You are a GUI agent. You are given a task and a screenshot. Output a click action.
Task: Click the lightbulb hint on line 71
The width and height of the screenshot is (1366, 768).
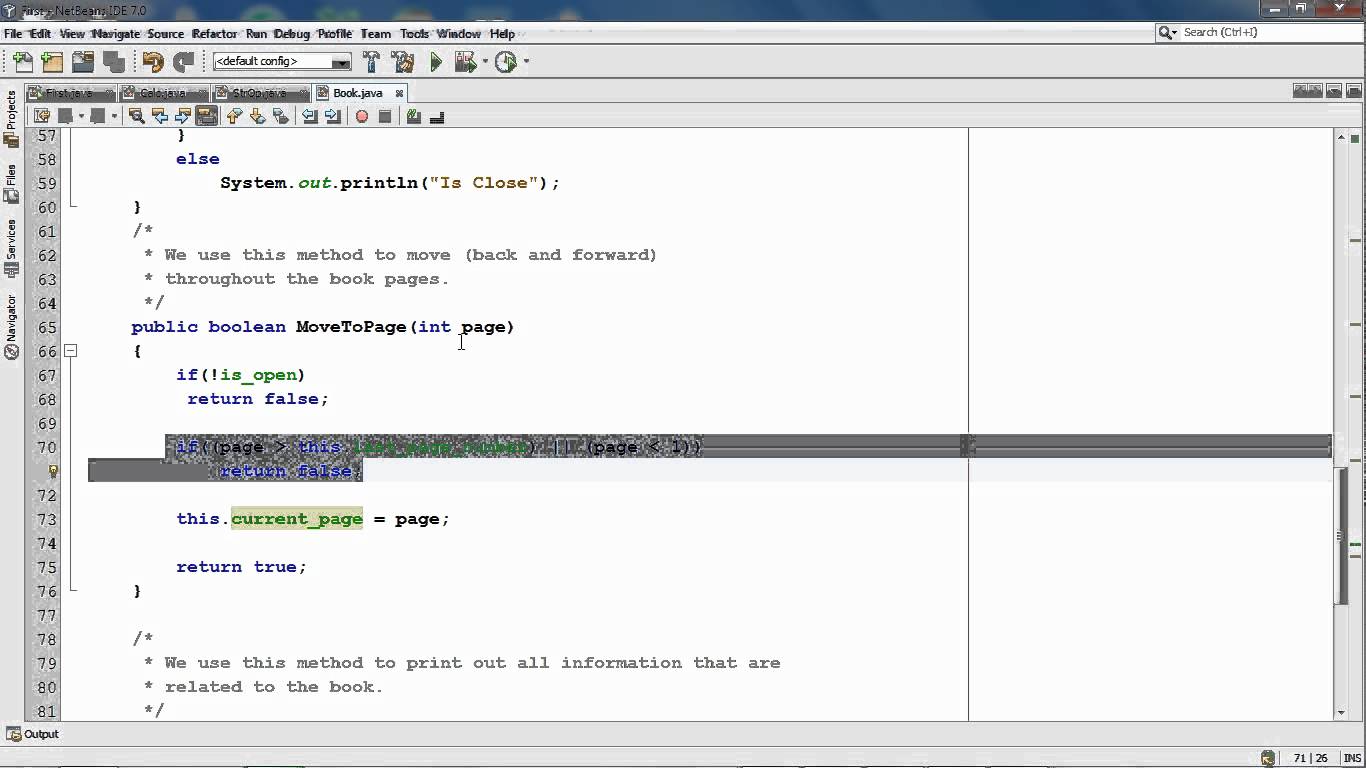(x=53, y=471)
